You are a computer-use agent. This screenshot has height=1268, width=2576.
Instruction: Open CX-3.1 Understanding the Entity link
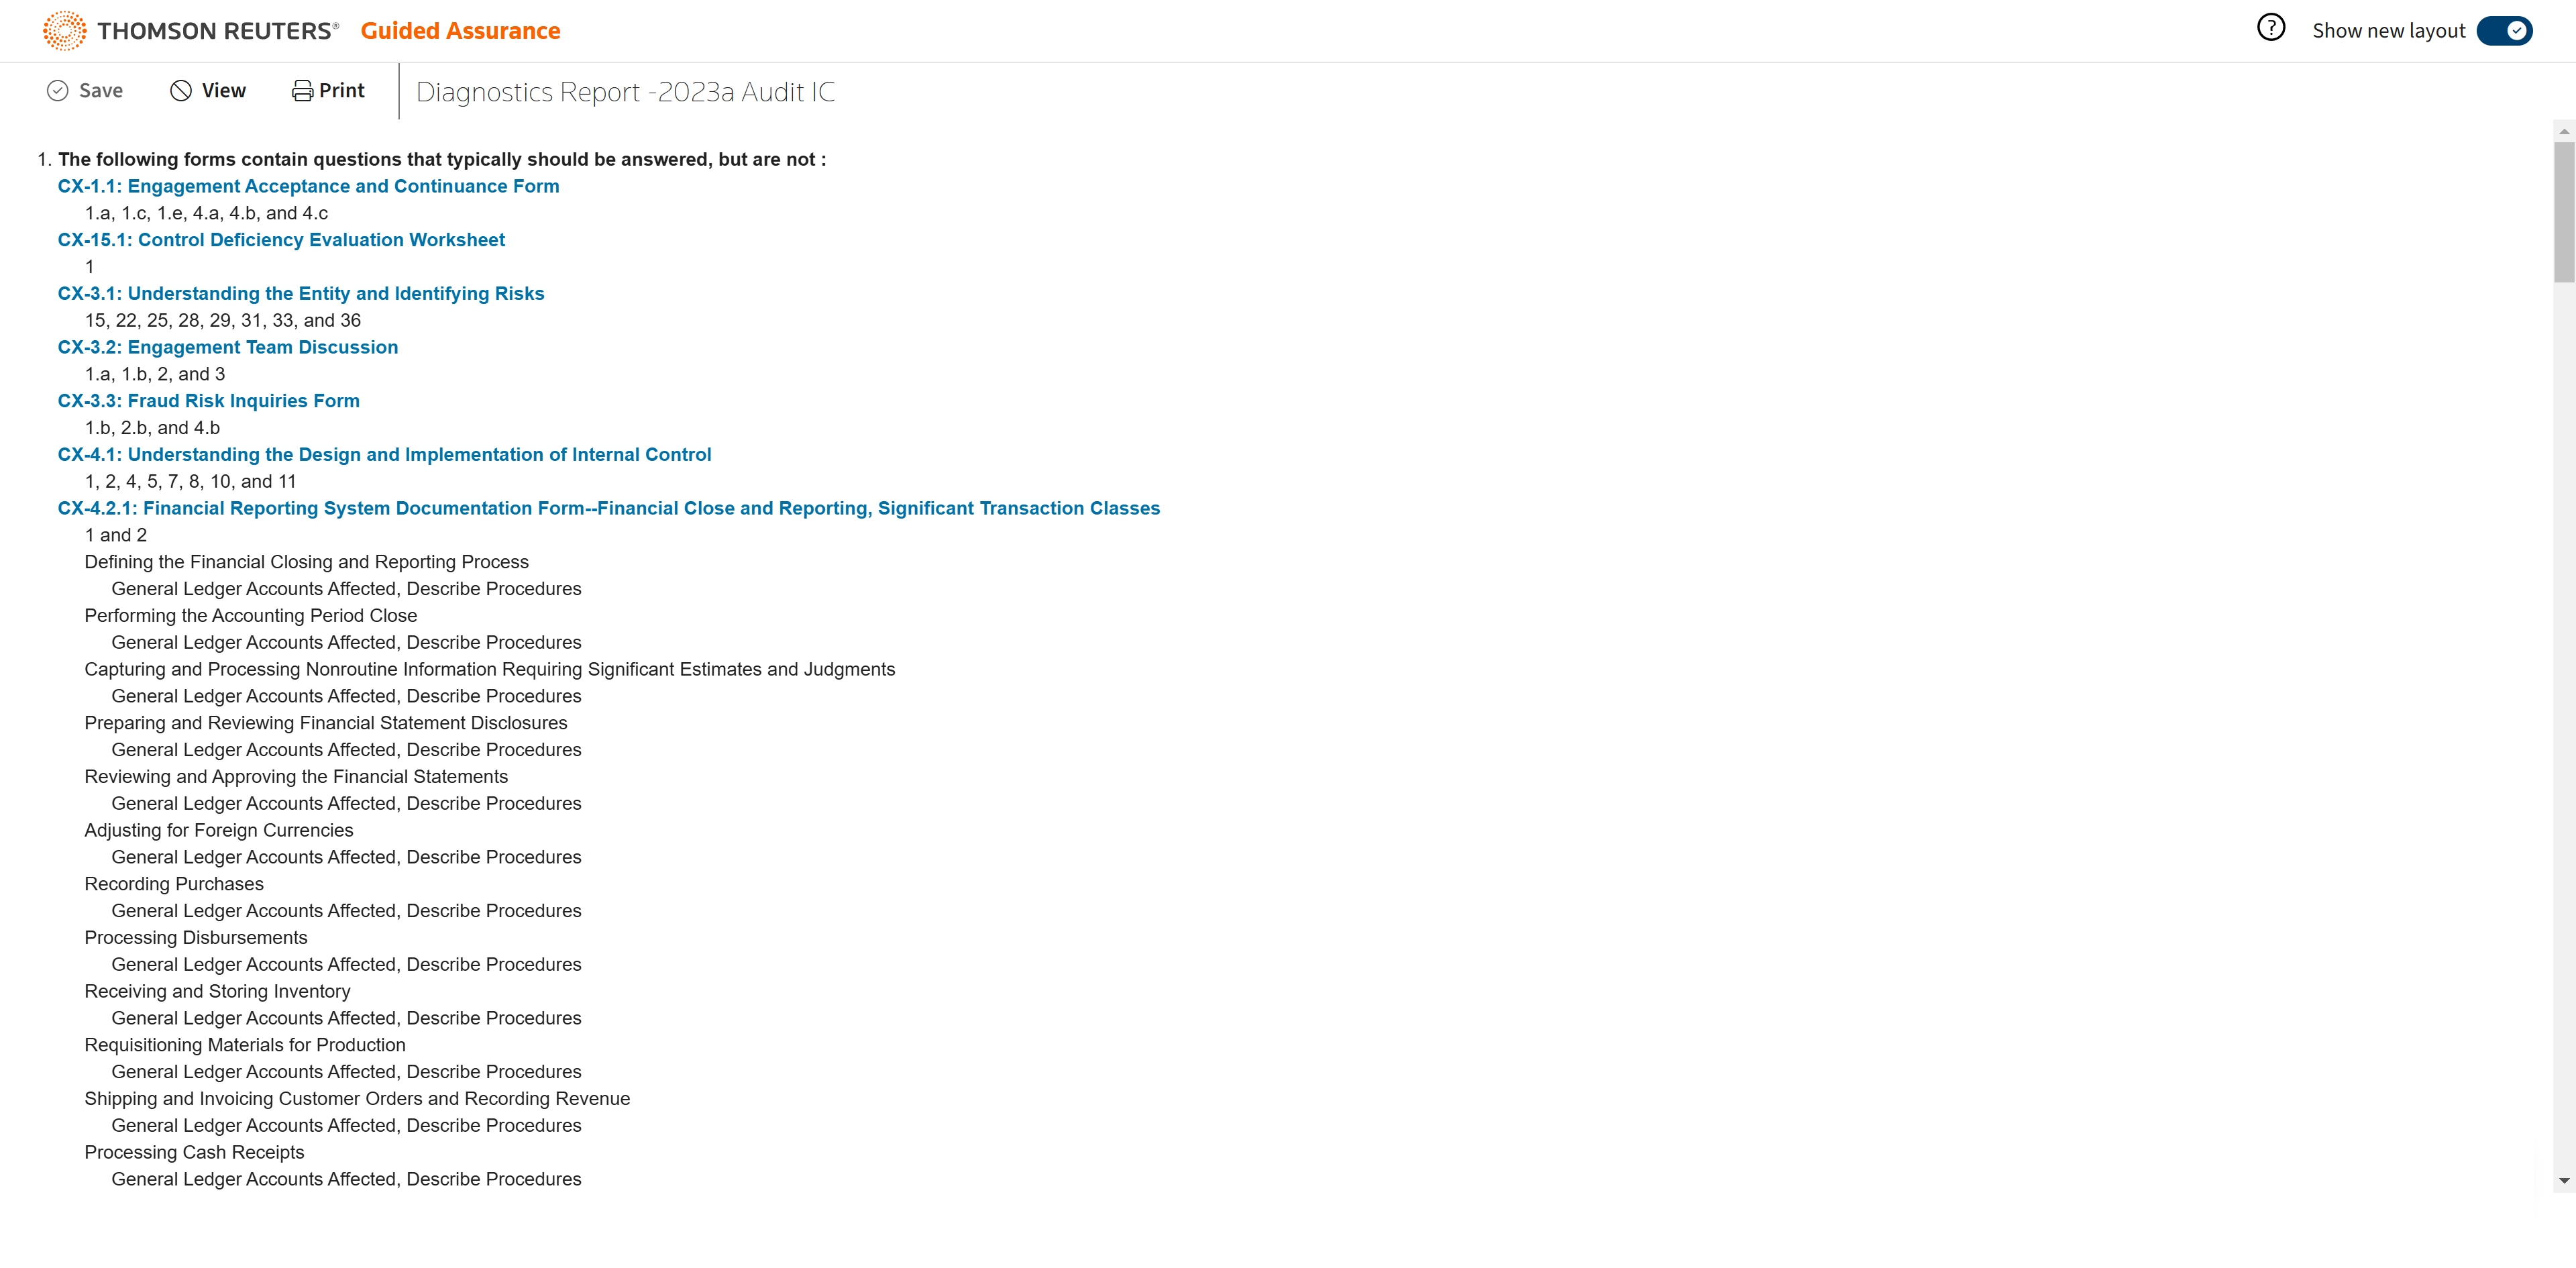(x=300, y=294)
